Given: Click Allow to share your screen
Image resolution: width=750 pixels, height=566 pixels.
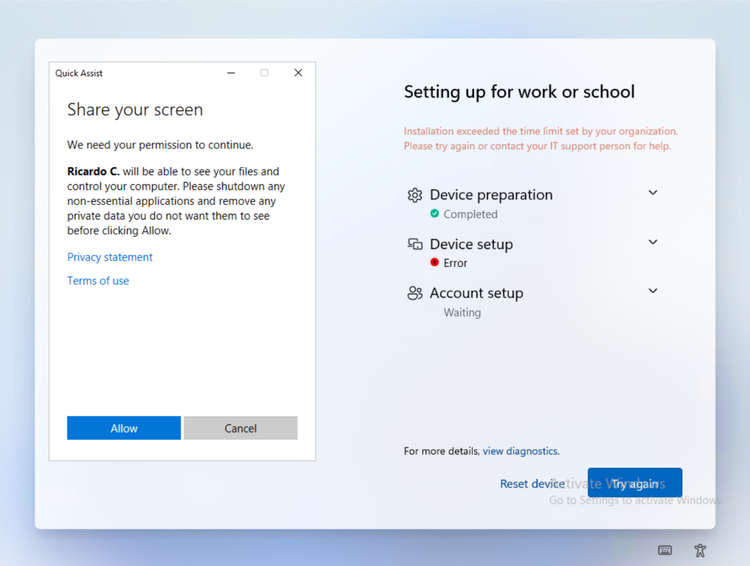Looking at the screenshot, I should coord(124,428).
